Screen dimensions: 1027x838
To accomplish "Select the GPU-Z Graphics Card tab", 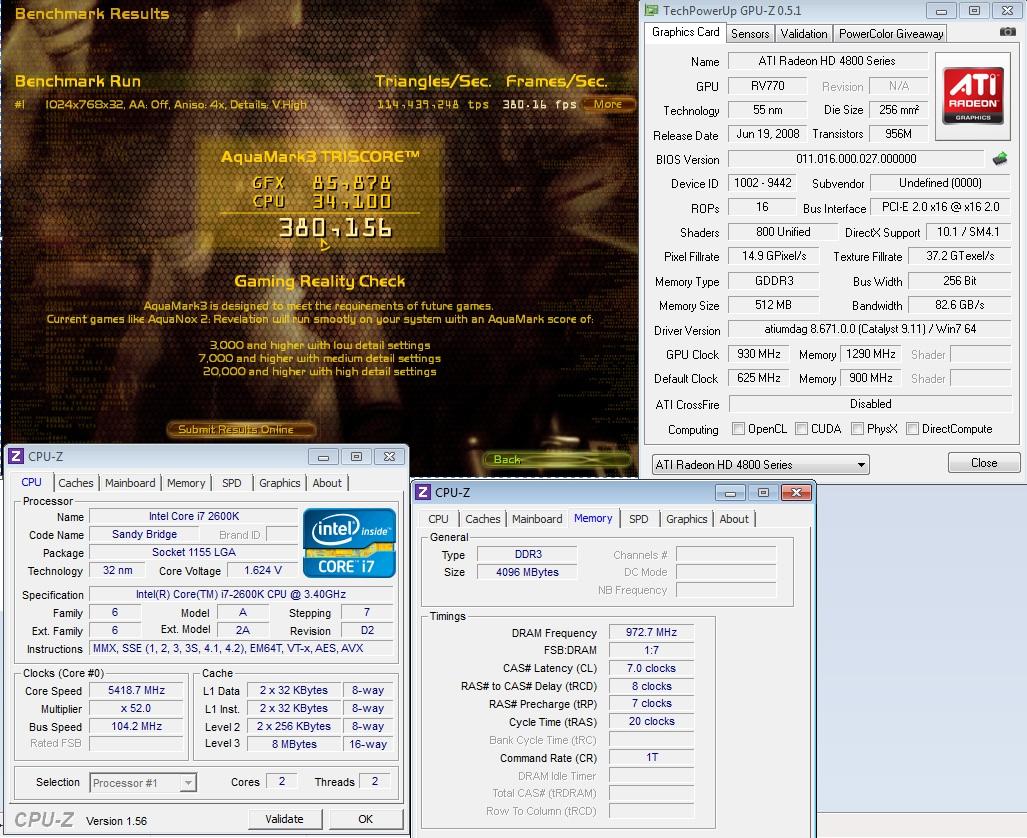I will [685, 32].
